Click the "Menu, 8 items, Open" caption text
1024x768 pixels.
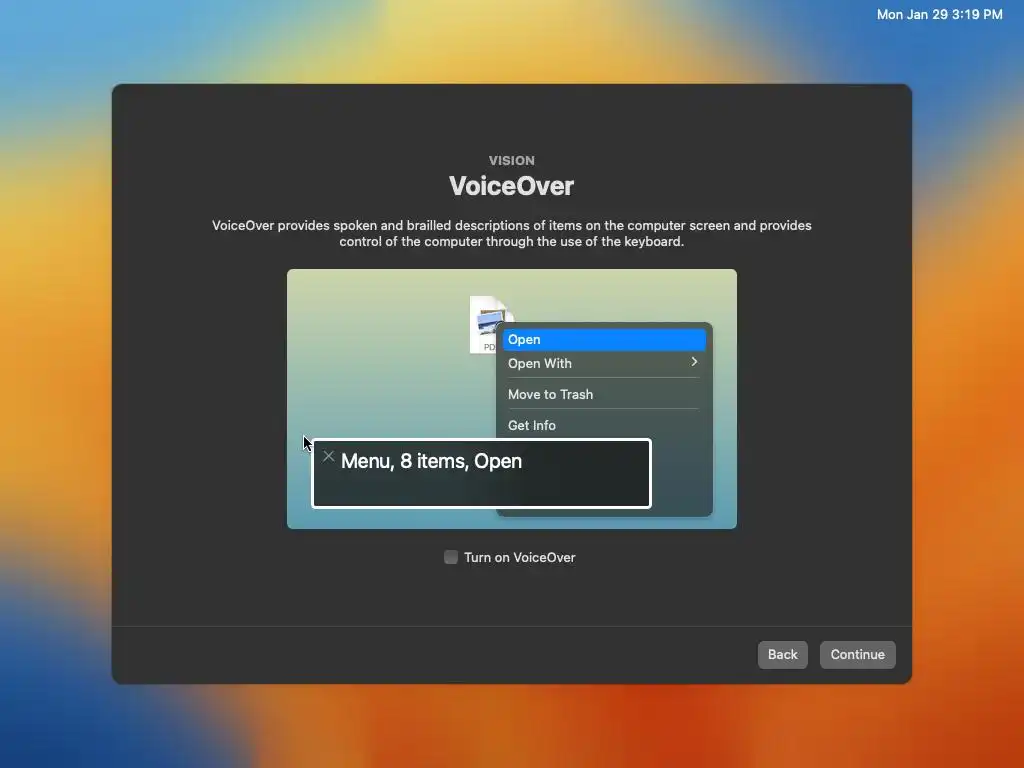(x=431, y=461)
